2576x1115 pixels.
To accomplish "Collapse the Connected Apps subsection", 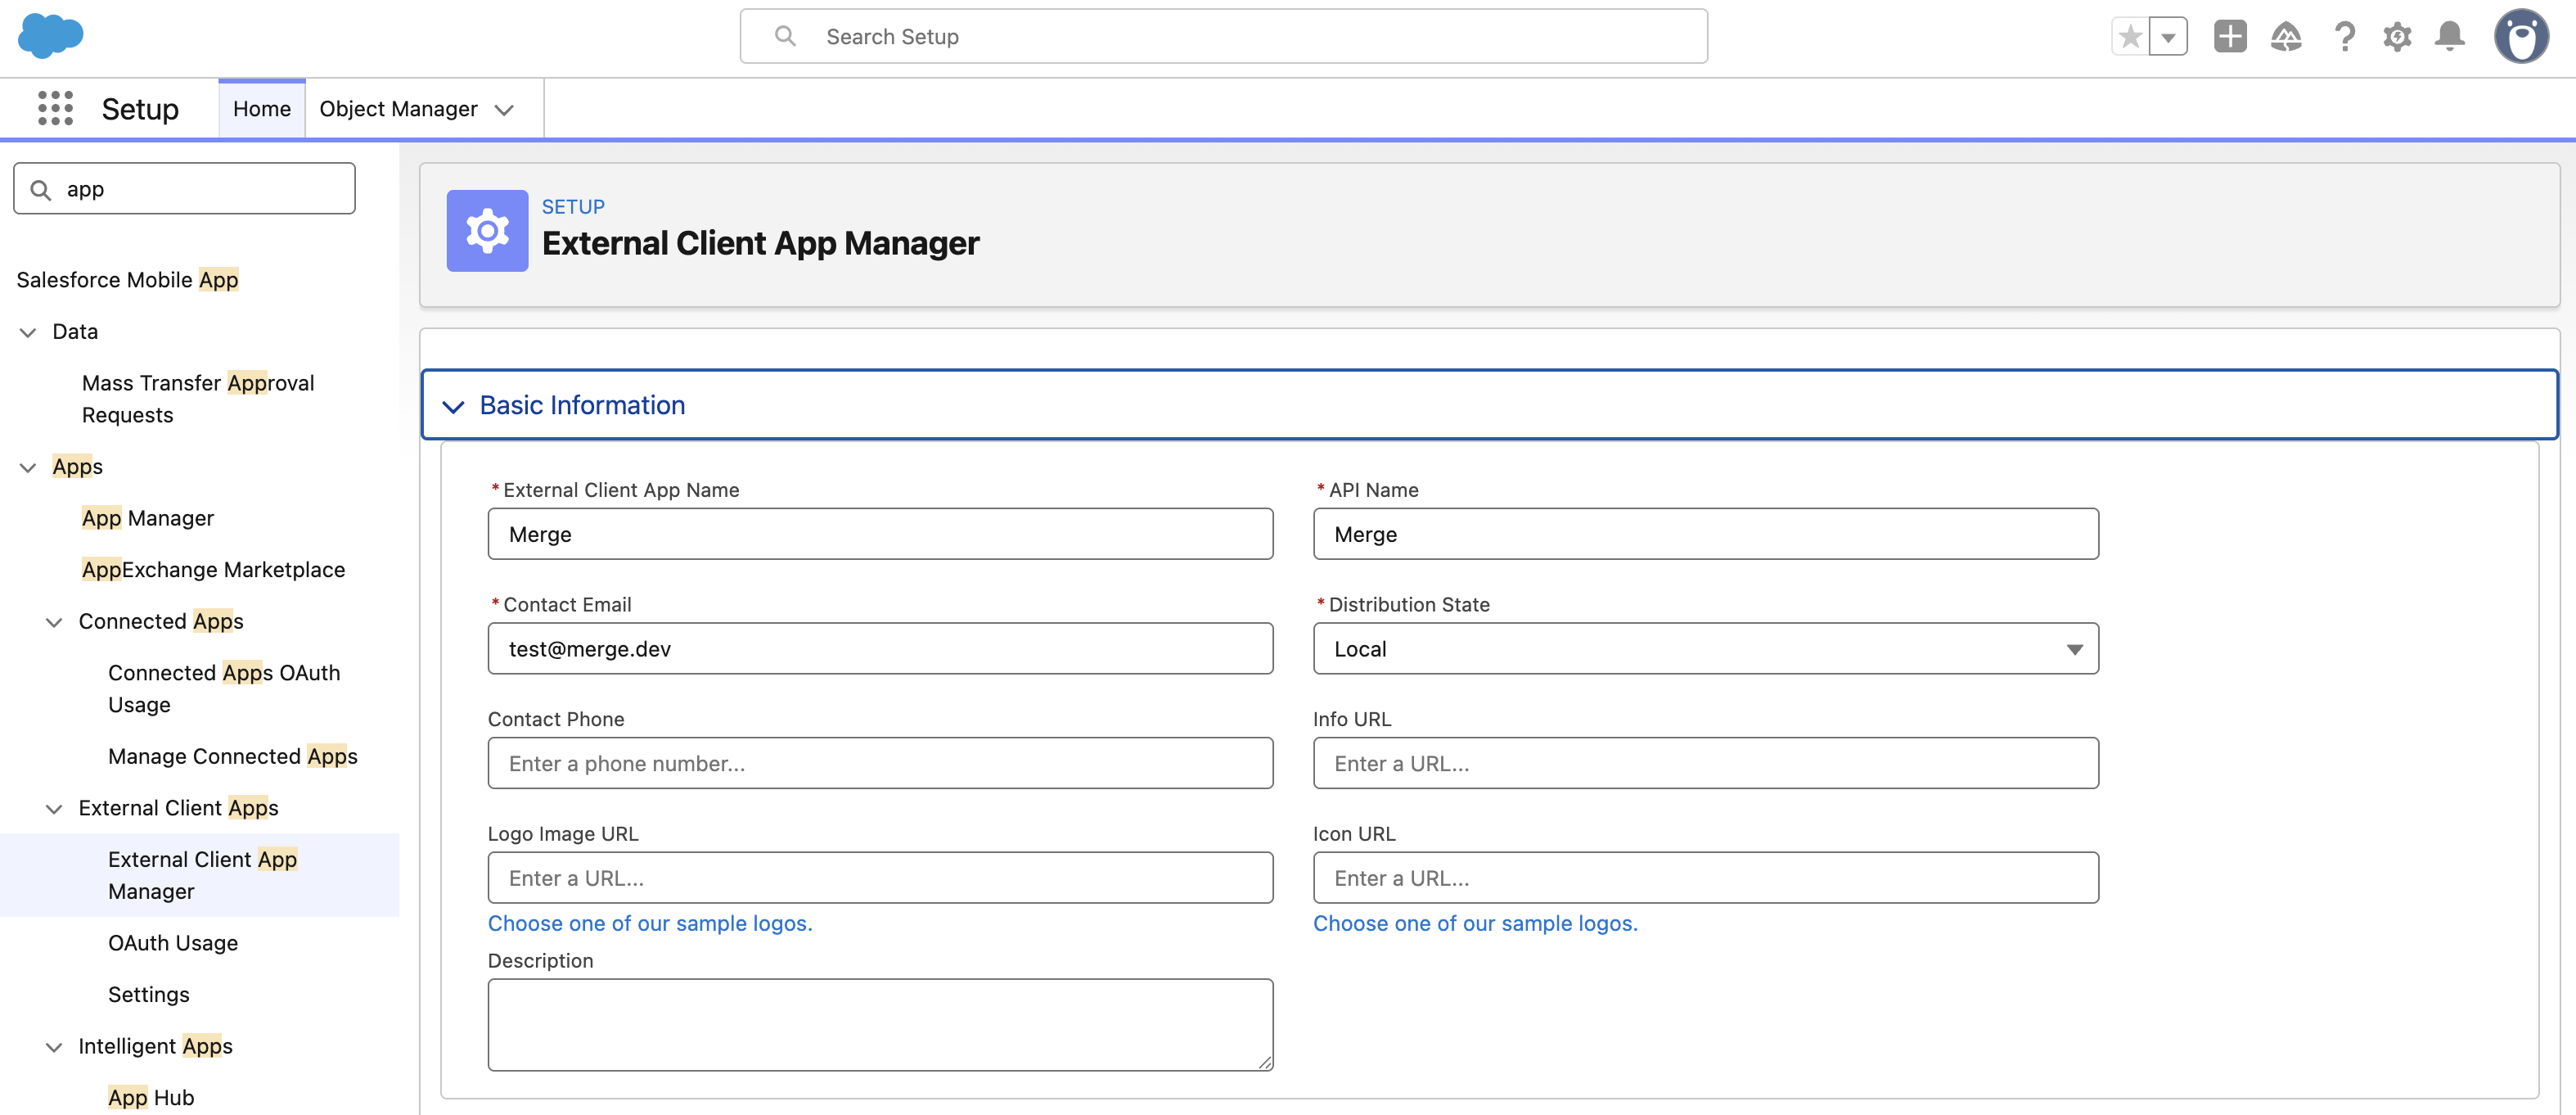I will (54, 622).
